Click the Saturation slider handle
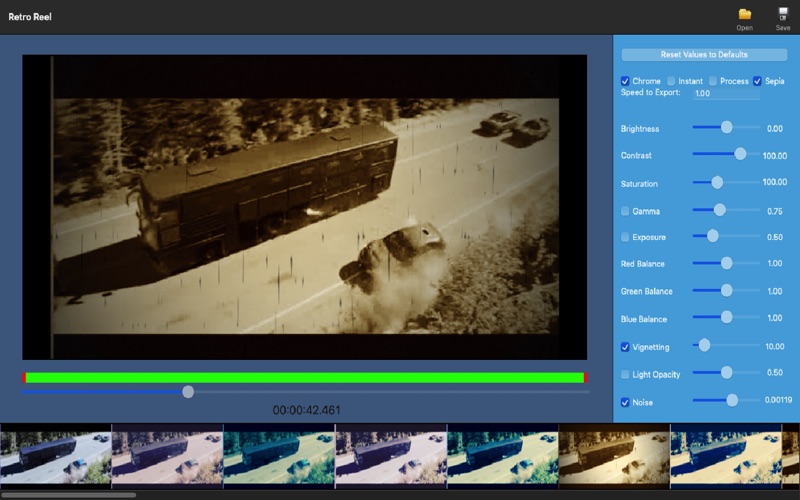This screenshot has width=800, height=500. coord(717,182)
